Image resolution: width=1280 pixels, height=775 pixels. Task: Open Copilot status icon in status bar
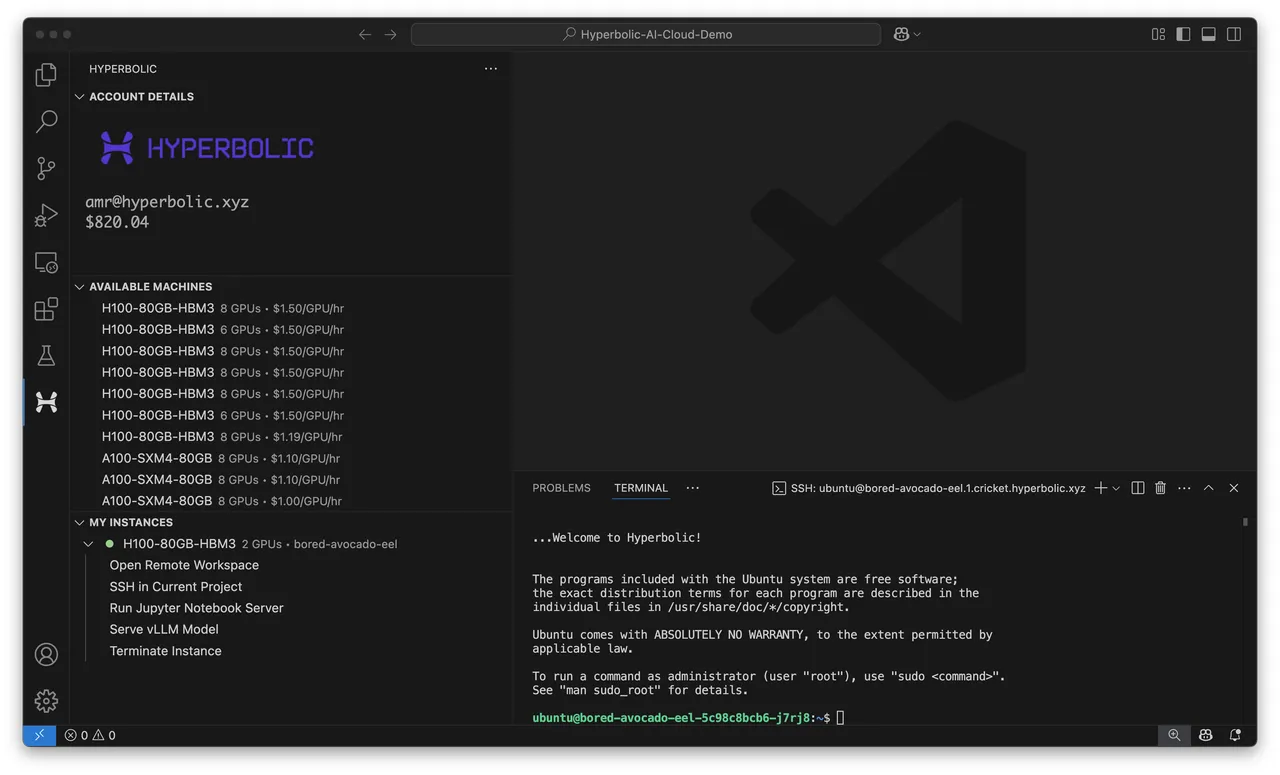pos(1206,735)
